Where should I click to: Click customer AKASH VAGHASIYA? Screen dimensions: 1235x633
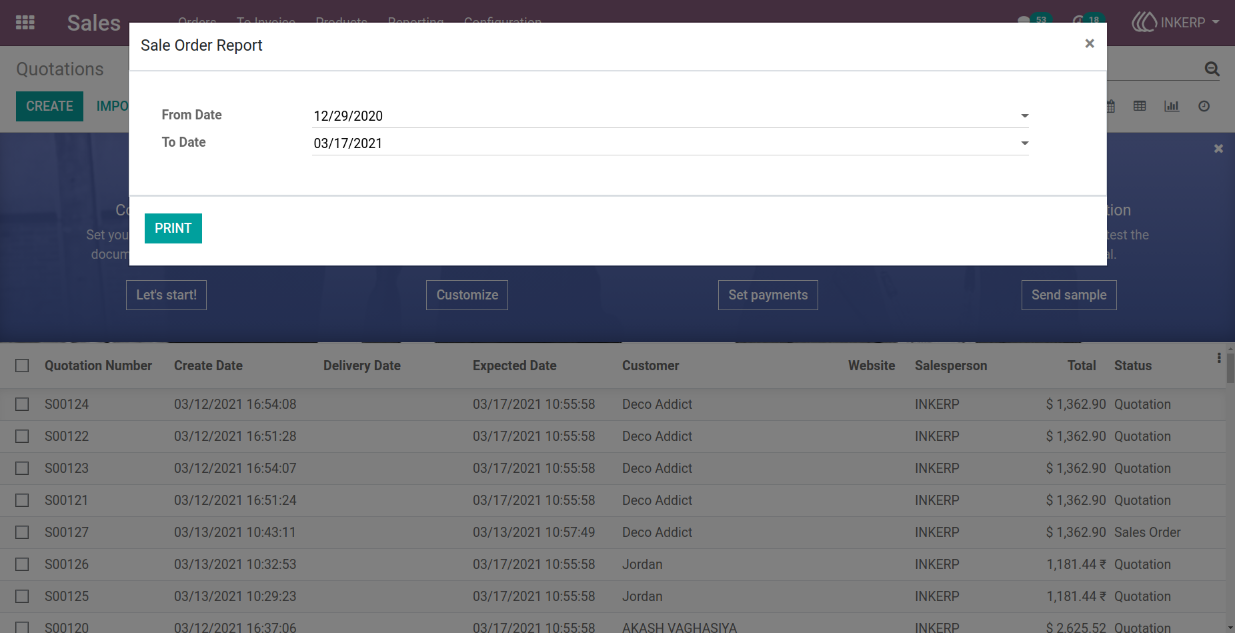pyautogui.click(x=679, y=628)
